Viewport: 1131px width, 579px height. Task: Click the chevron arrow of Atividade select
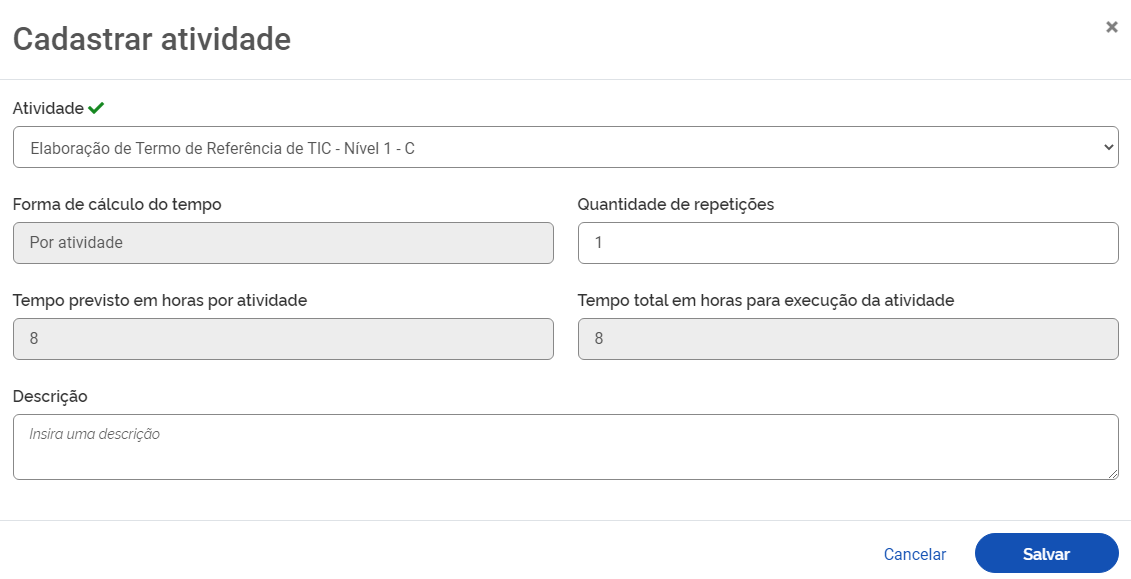[1108, 147]
